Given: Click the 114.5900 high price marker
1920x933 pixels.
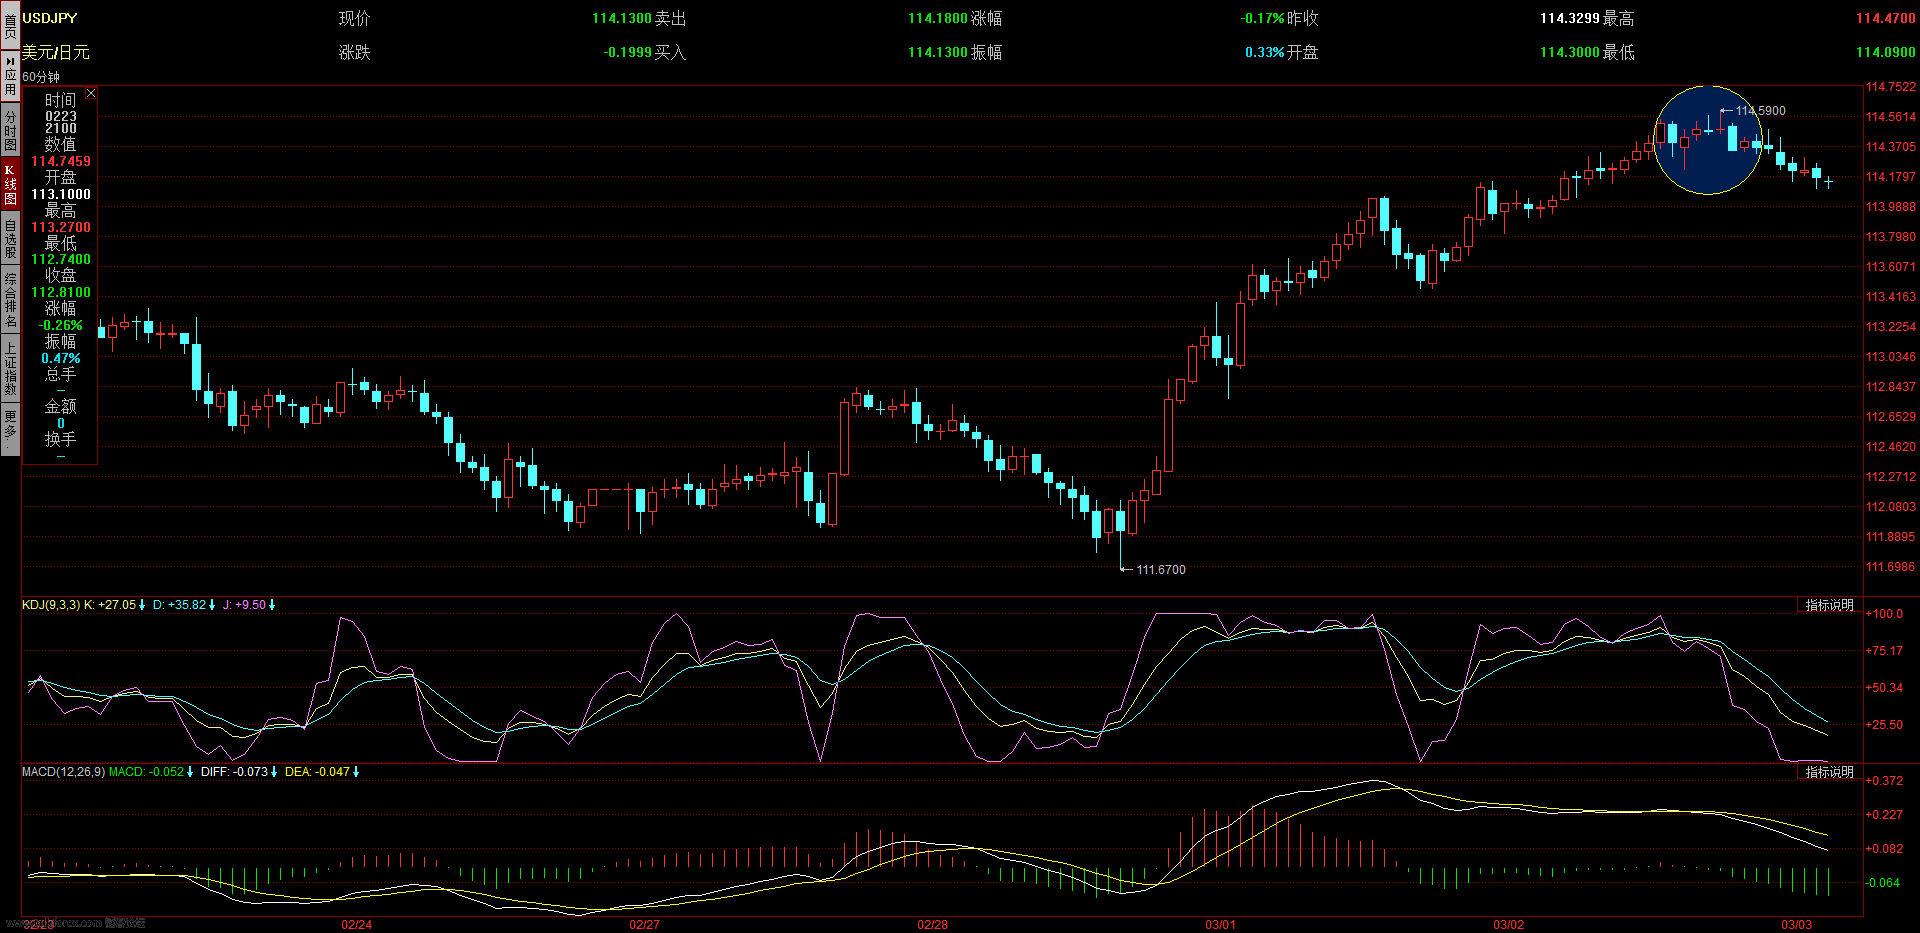Looking at the screenshot, I should pos(1760,111).
